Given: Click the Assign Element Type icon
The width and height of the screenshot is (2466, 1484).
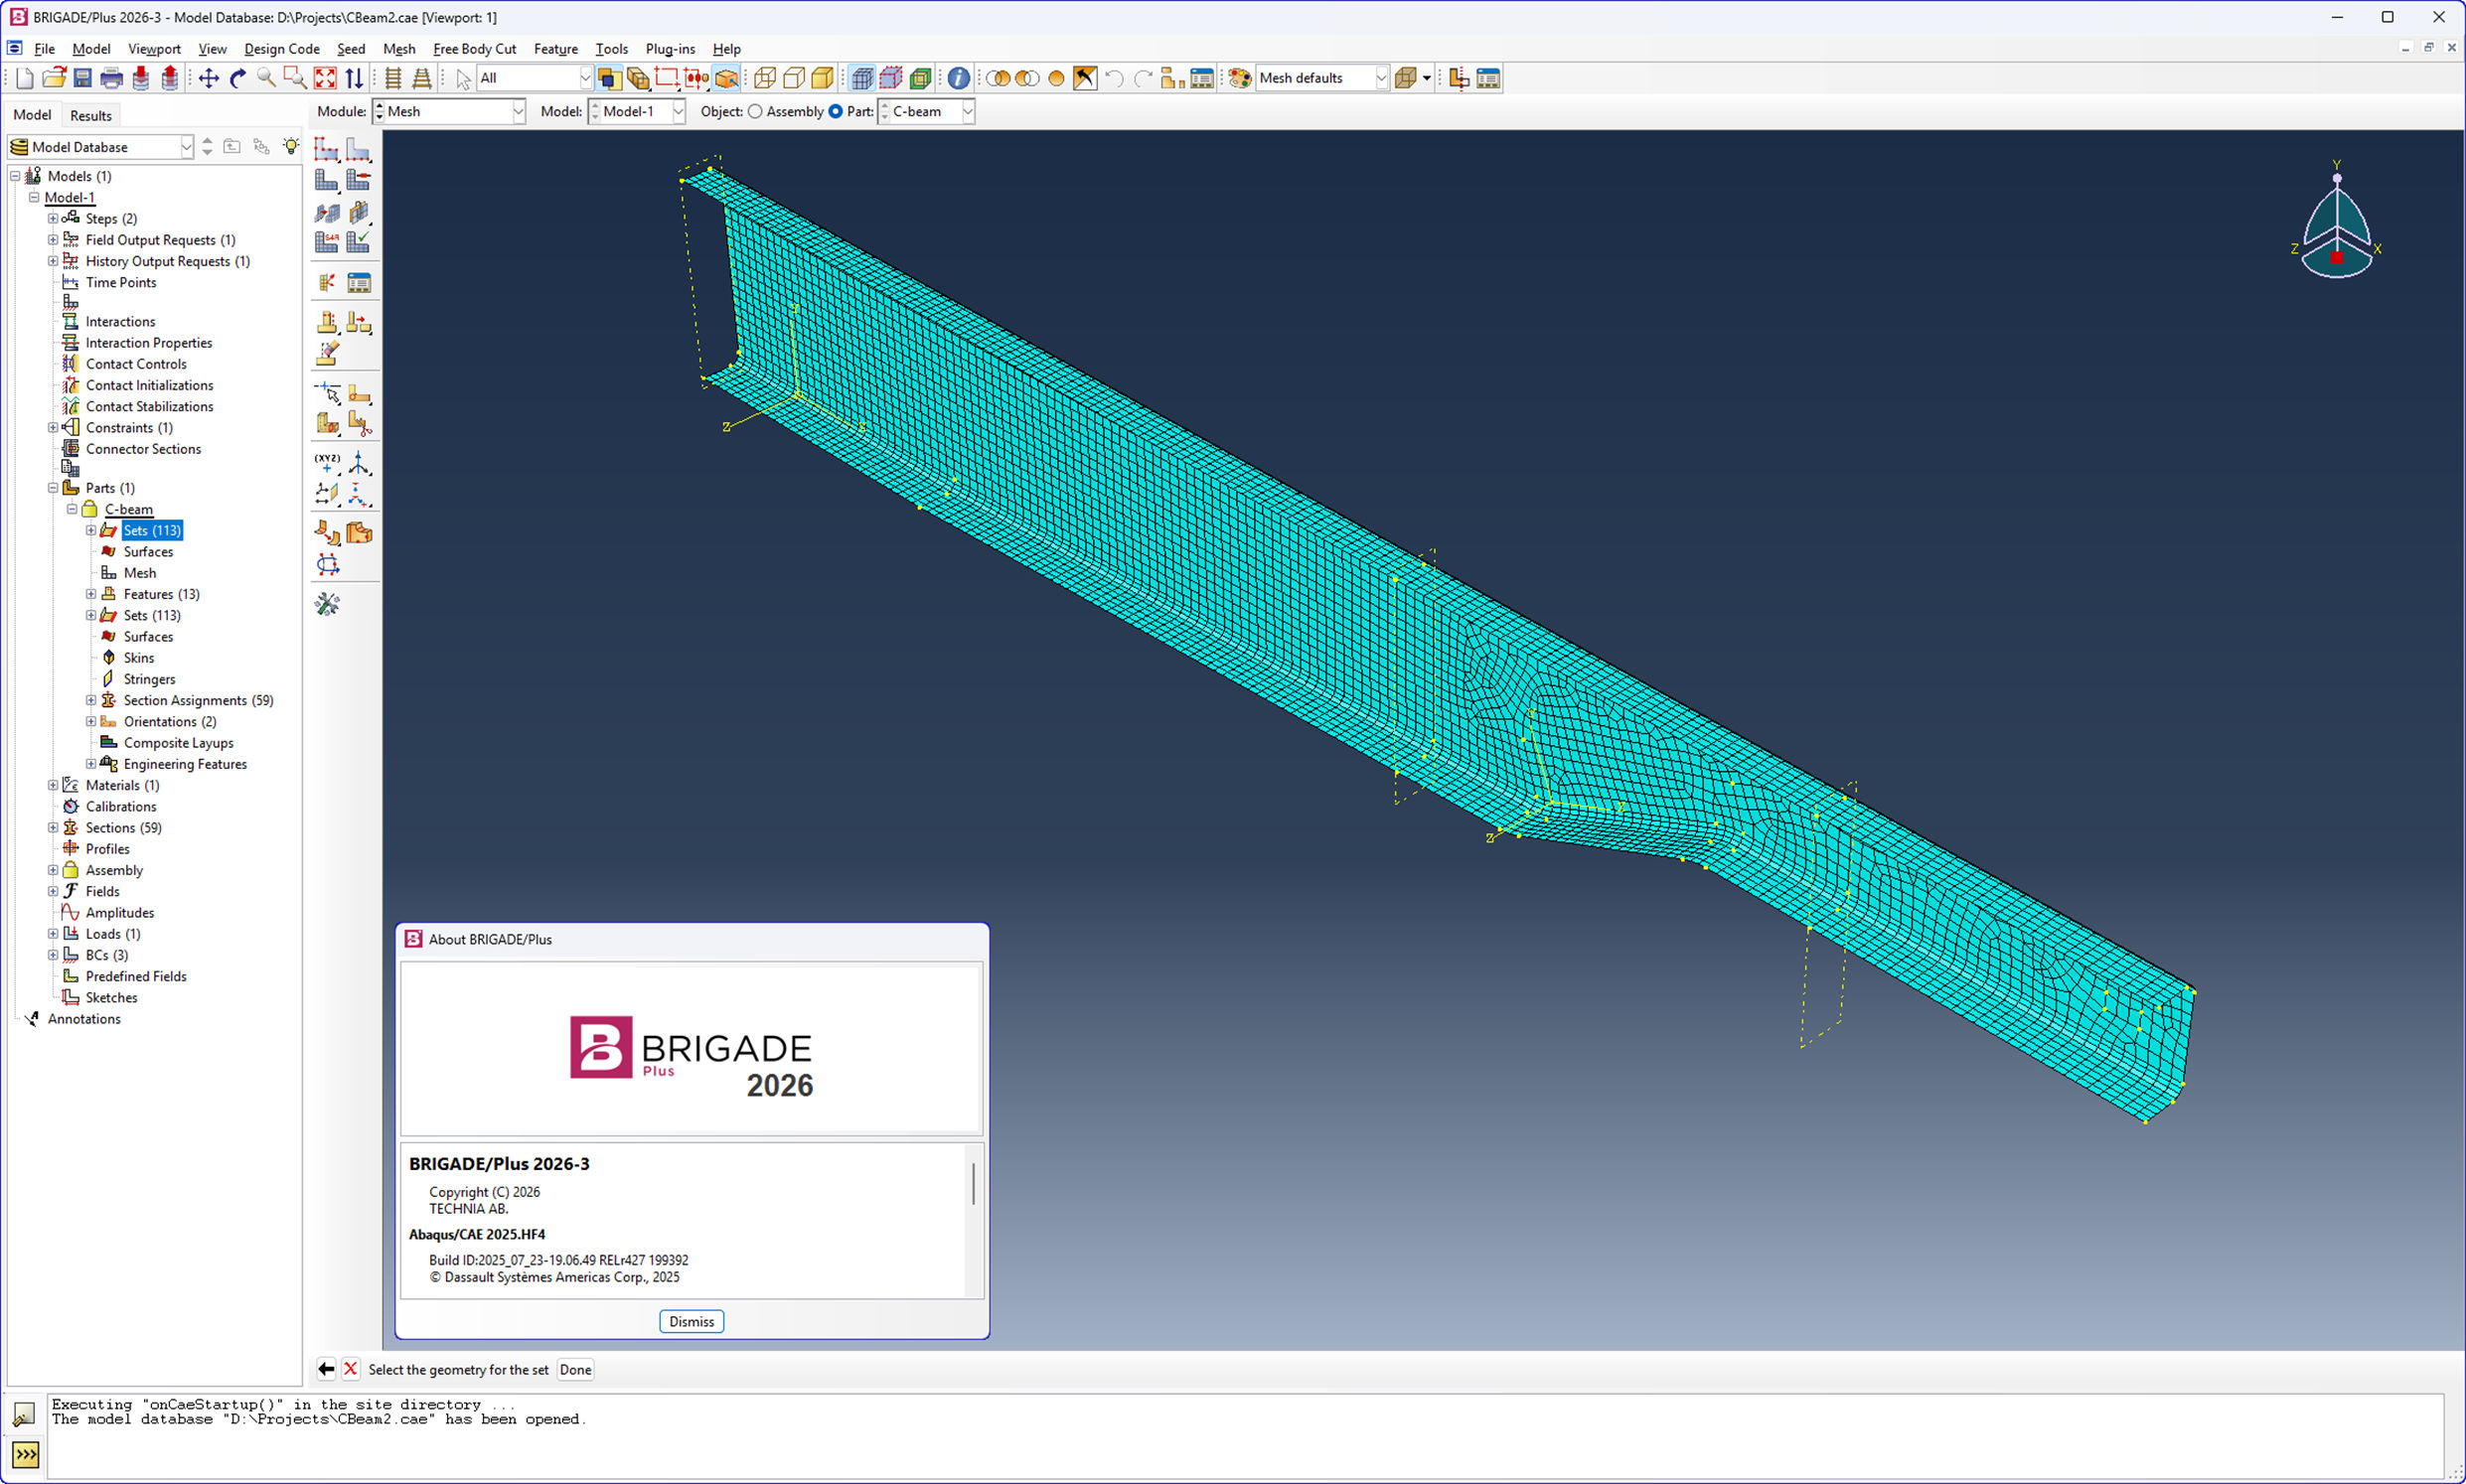Looking at the screenshot, I should click(327, 242).
